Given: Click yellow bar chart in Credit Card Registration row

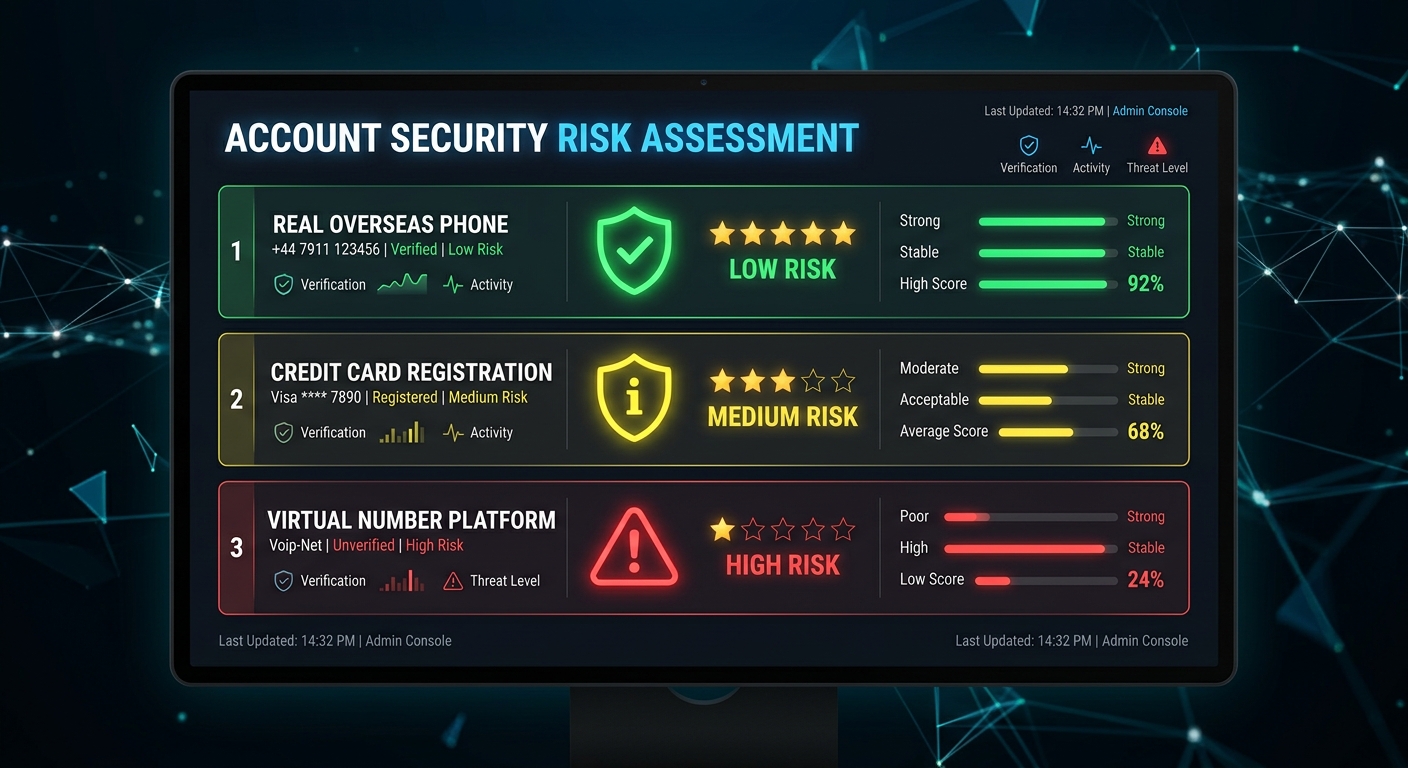Looking at the screenshot, I should pyautogui.click(x=402, y=433).
